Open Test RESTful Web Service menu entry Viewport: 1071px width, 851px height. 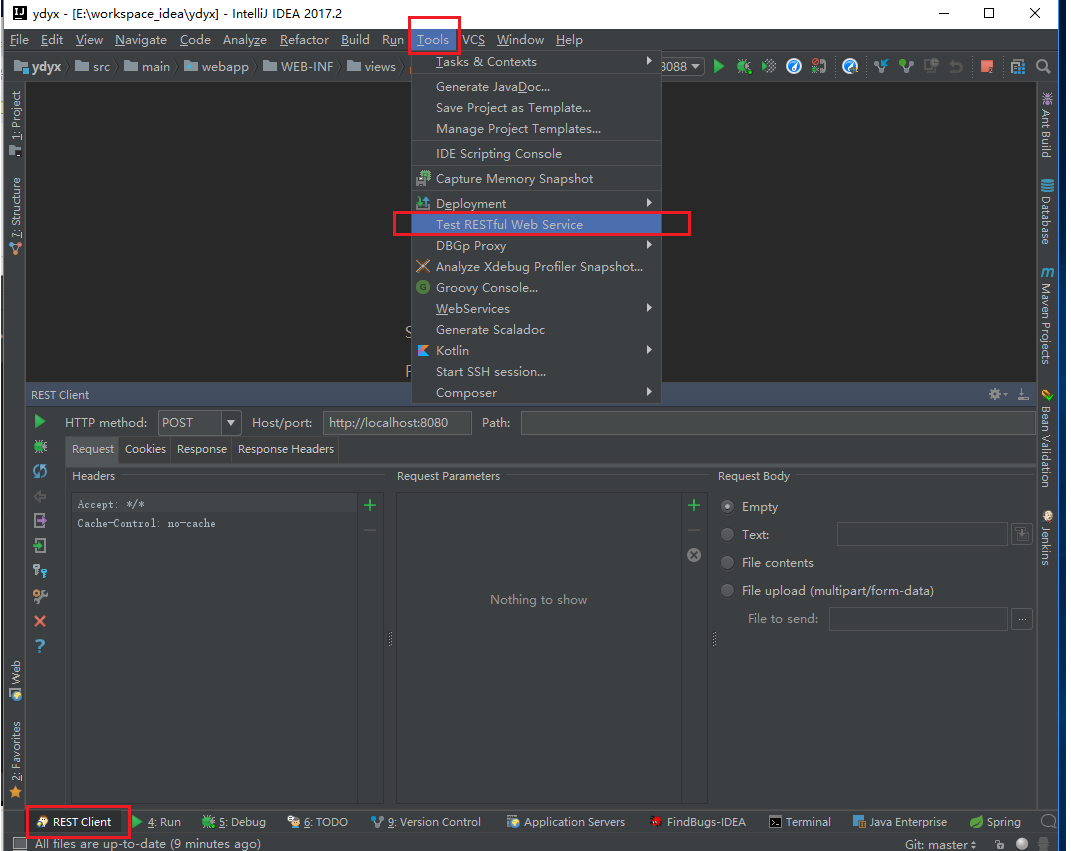click(x=509, y=224)
